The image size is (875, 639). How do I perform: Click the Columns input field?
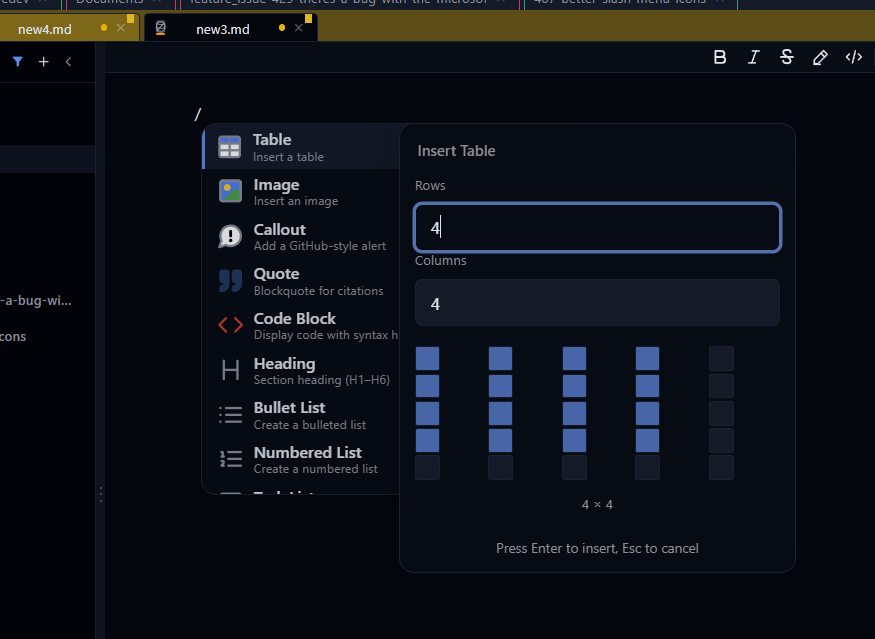coord(597,302)
